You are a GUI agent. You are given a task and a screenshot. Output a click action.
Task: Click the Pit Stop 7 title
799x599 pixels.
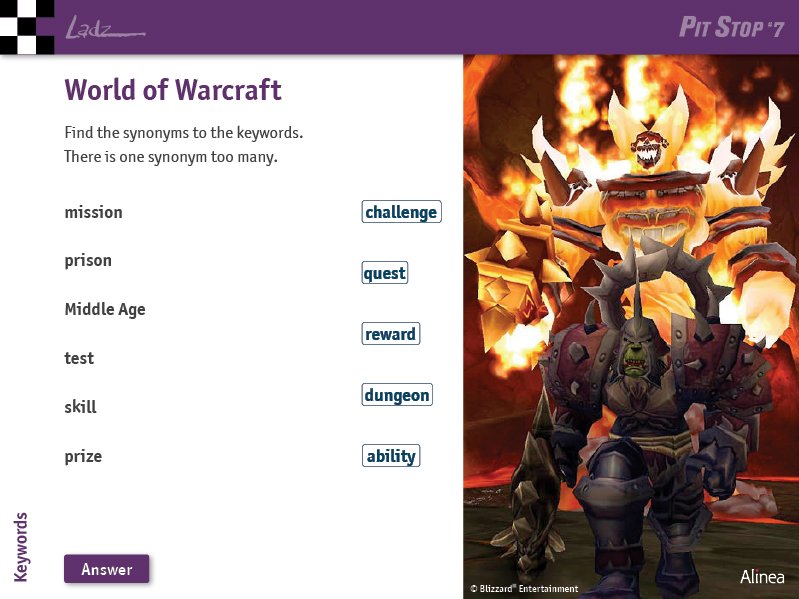point(732,27)
